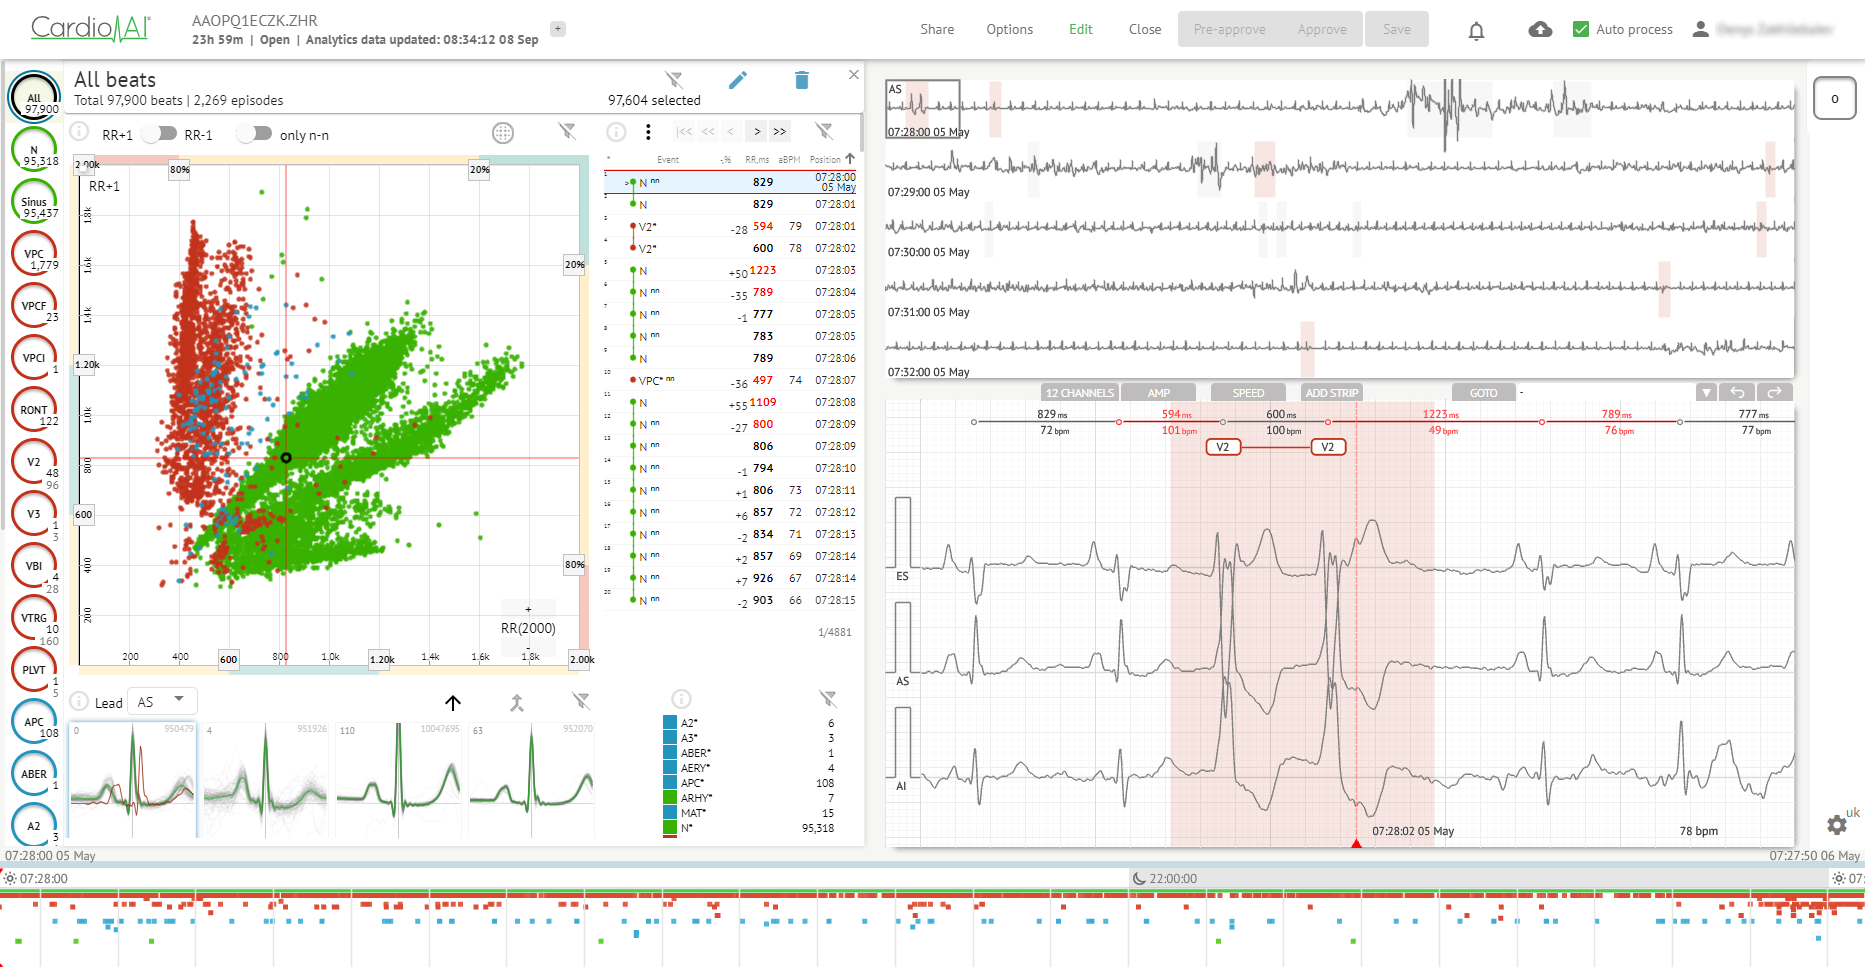Open the Options menu
1865x967 pixels.
tap(1009, 30)
